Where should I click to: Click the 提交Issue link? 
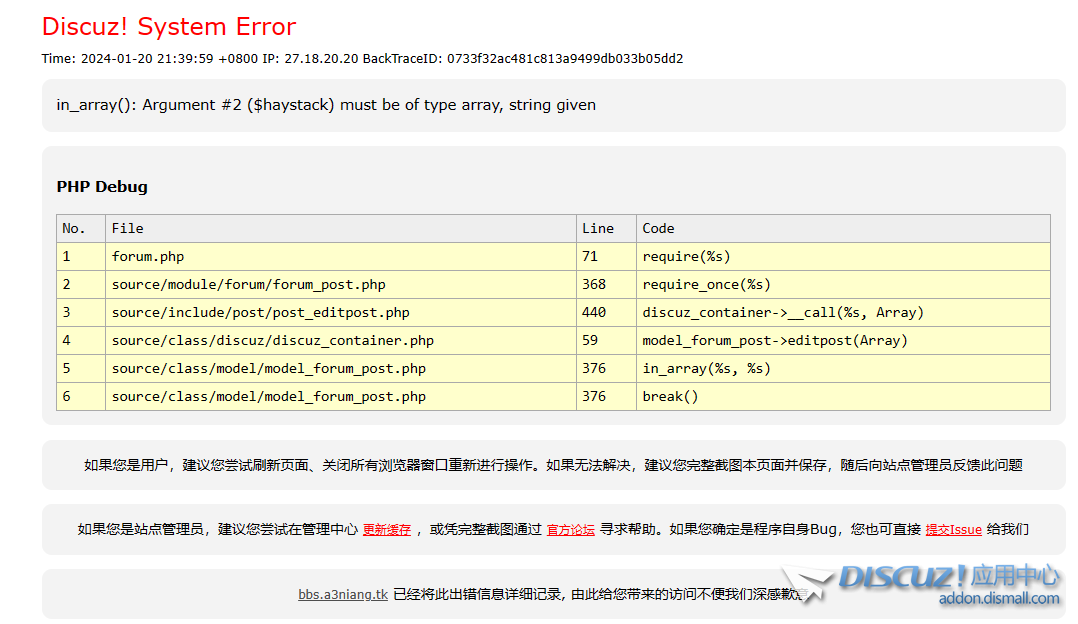953,529
